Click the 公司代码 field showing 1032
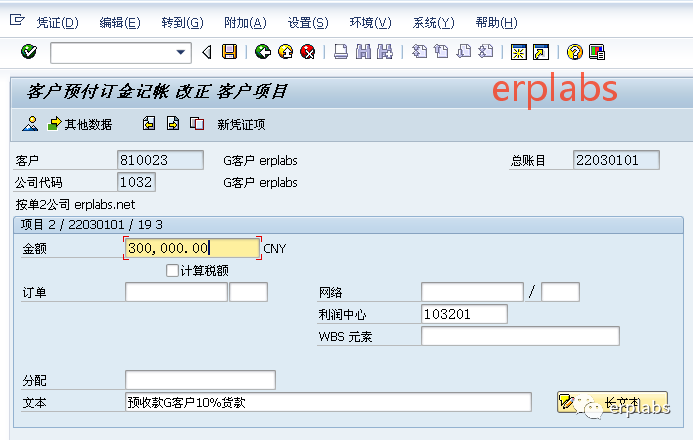 137,182
